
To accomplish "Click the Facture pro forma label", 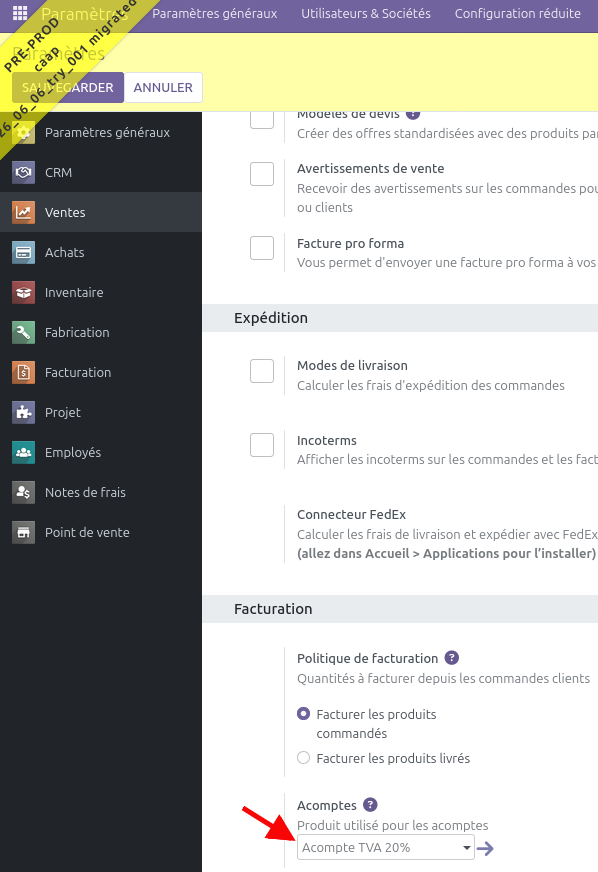I will pos(350,244).
